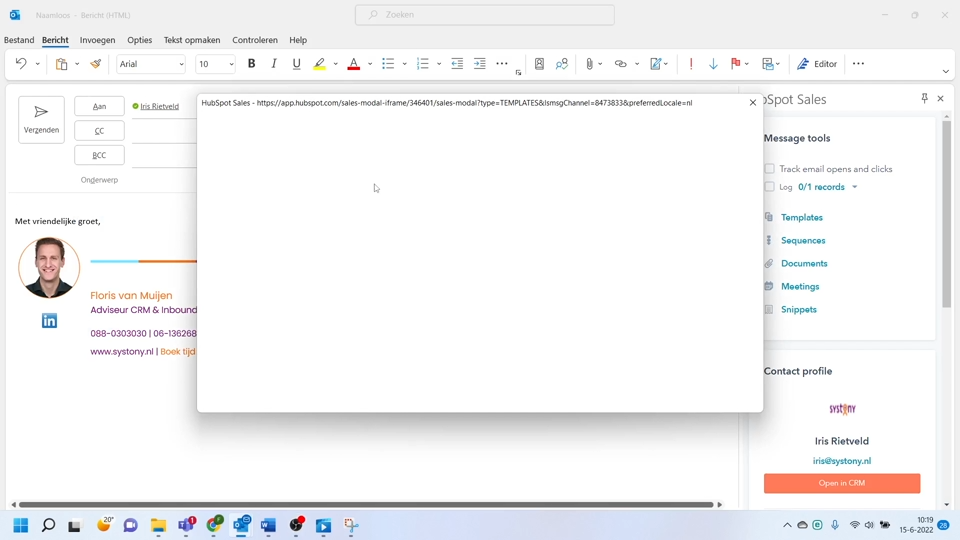Viewport: 960px width, 540px height.
Task: Open the Sequences link in HubSpot
Action: (x=803, y=241)
